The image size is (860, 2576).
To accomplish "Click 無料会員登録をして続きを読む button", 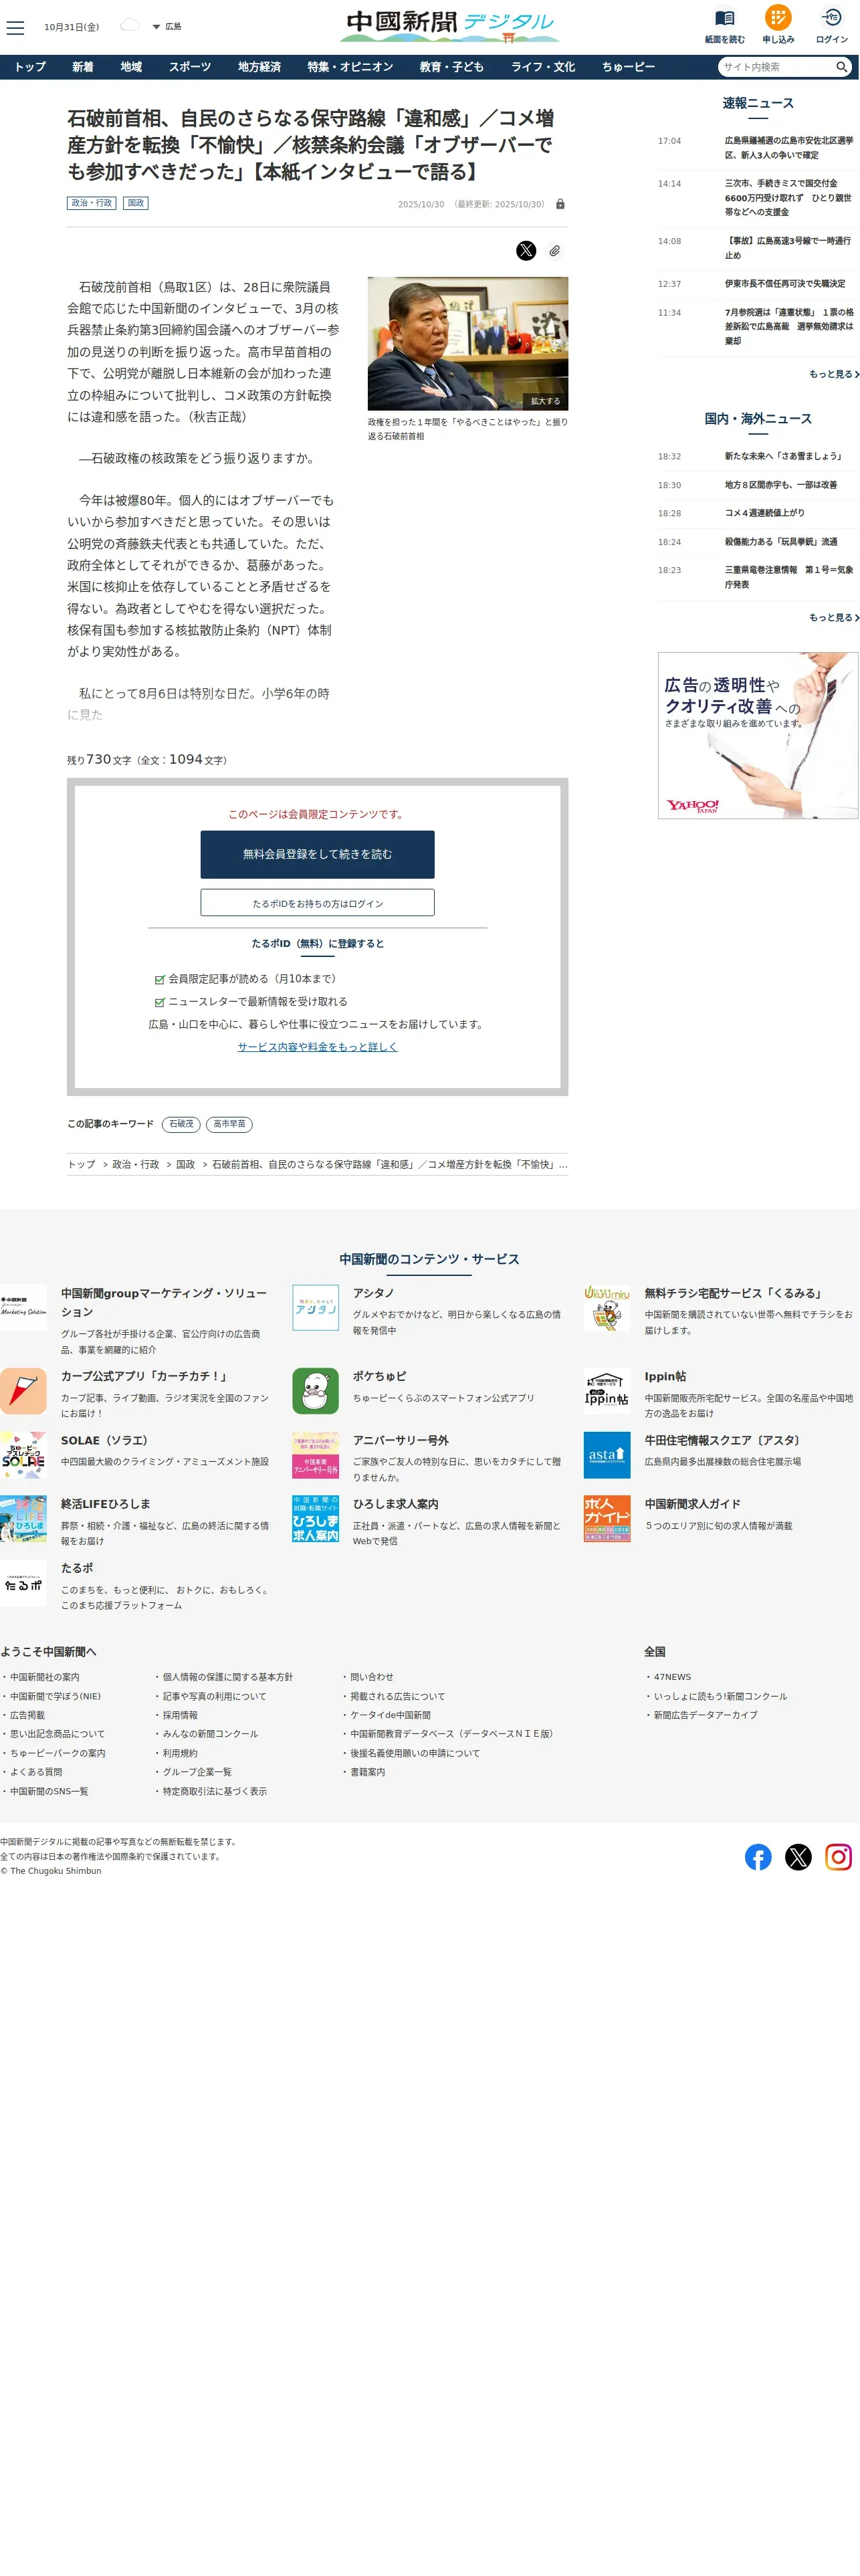I will tap(317, 855).
